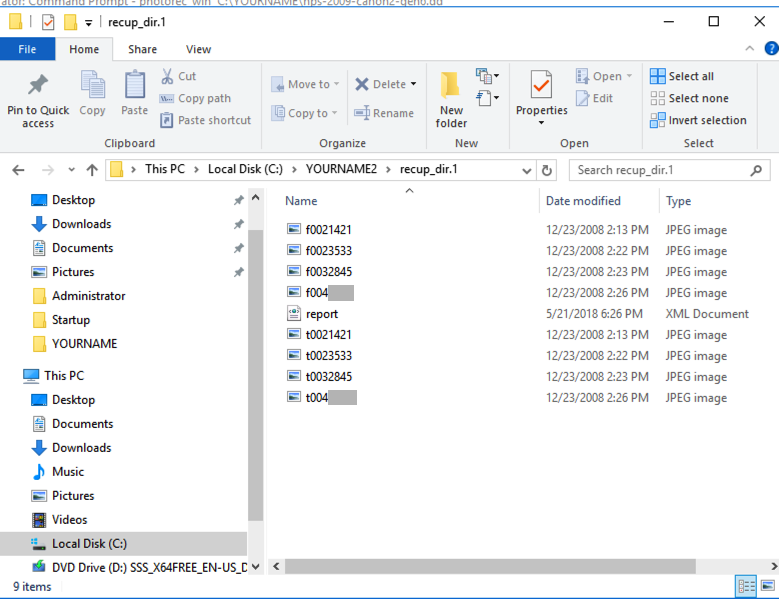
Task: Click Invert selection in ribbon
Action: (699, 120)
